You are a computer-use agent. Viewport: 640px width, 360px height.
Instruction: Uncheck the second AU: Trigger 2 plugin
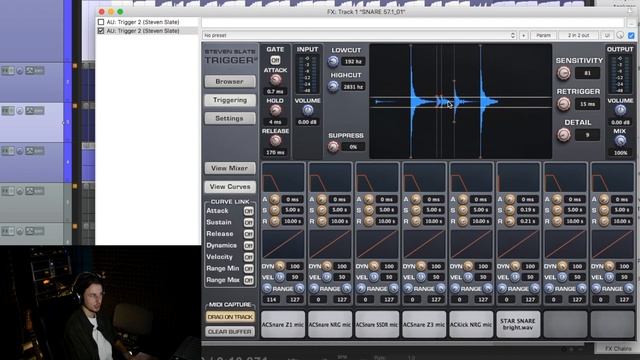click(101, 31)
